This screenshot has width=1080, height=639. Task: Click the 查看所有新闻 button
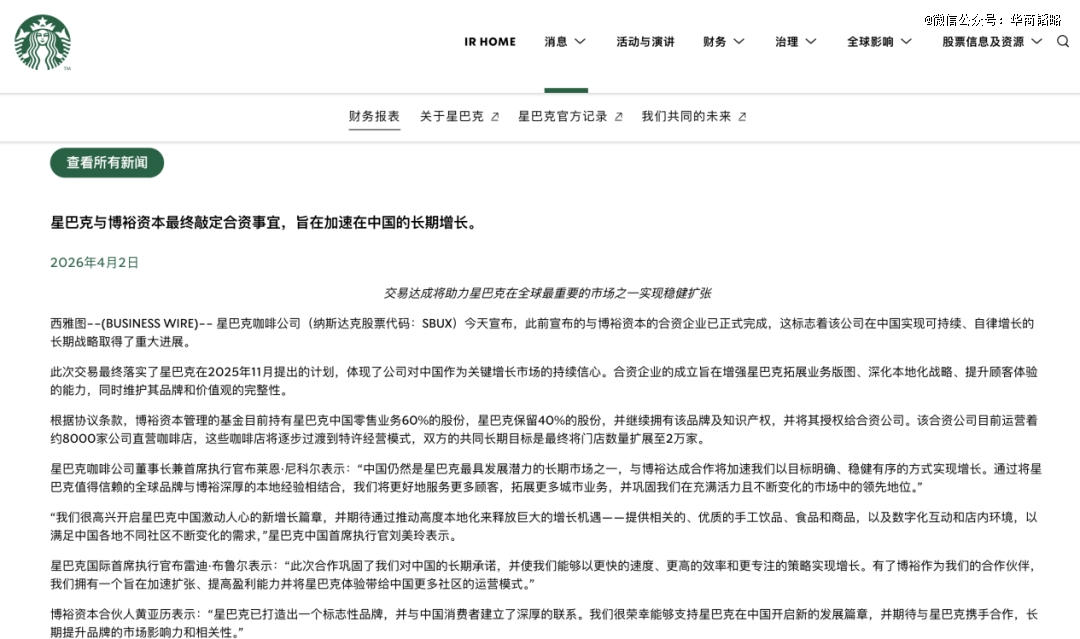[107, 163]
